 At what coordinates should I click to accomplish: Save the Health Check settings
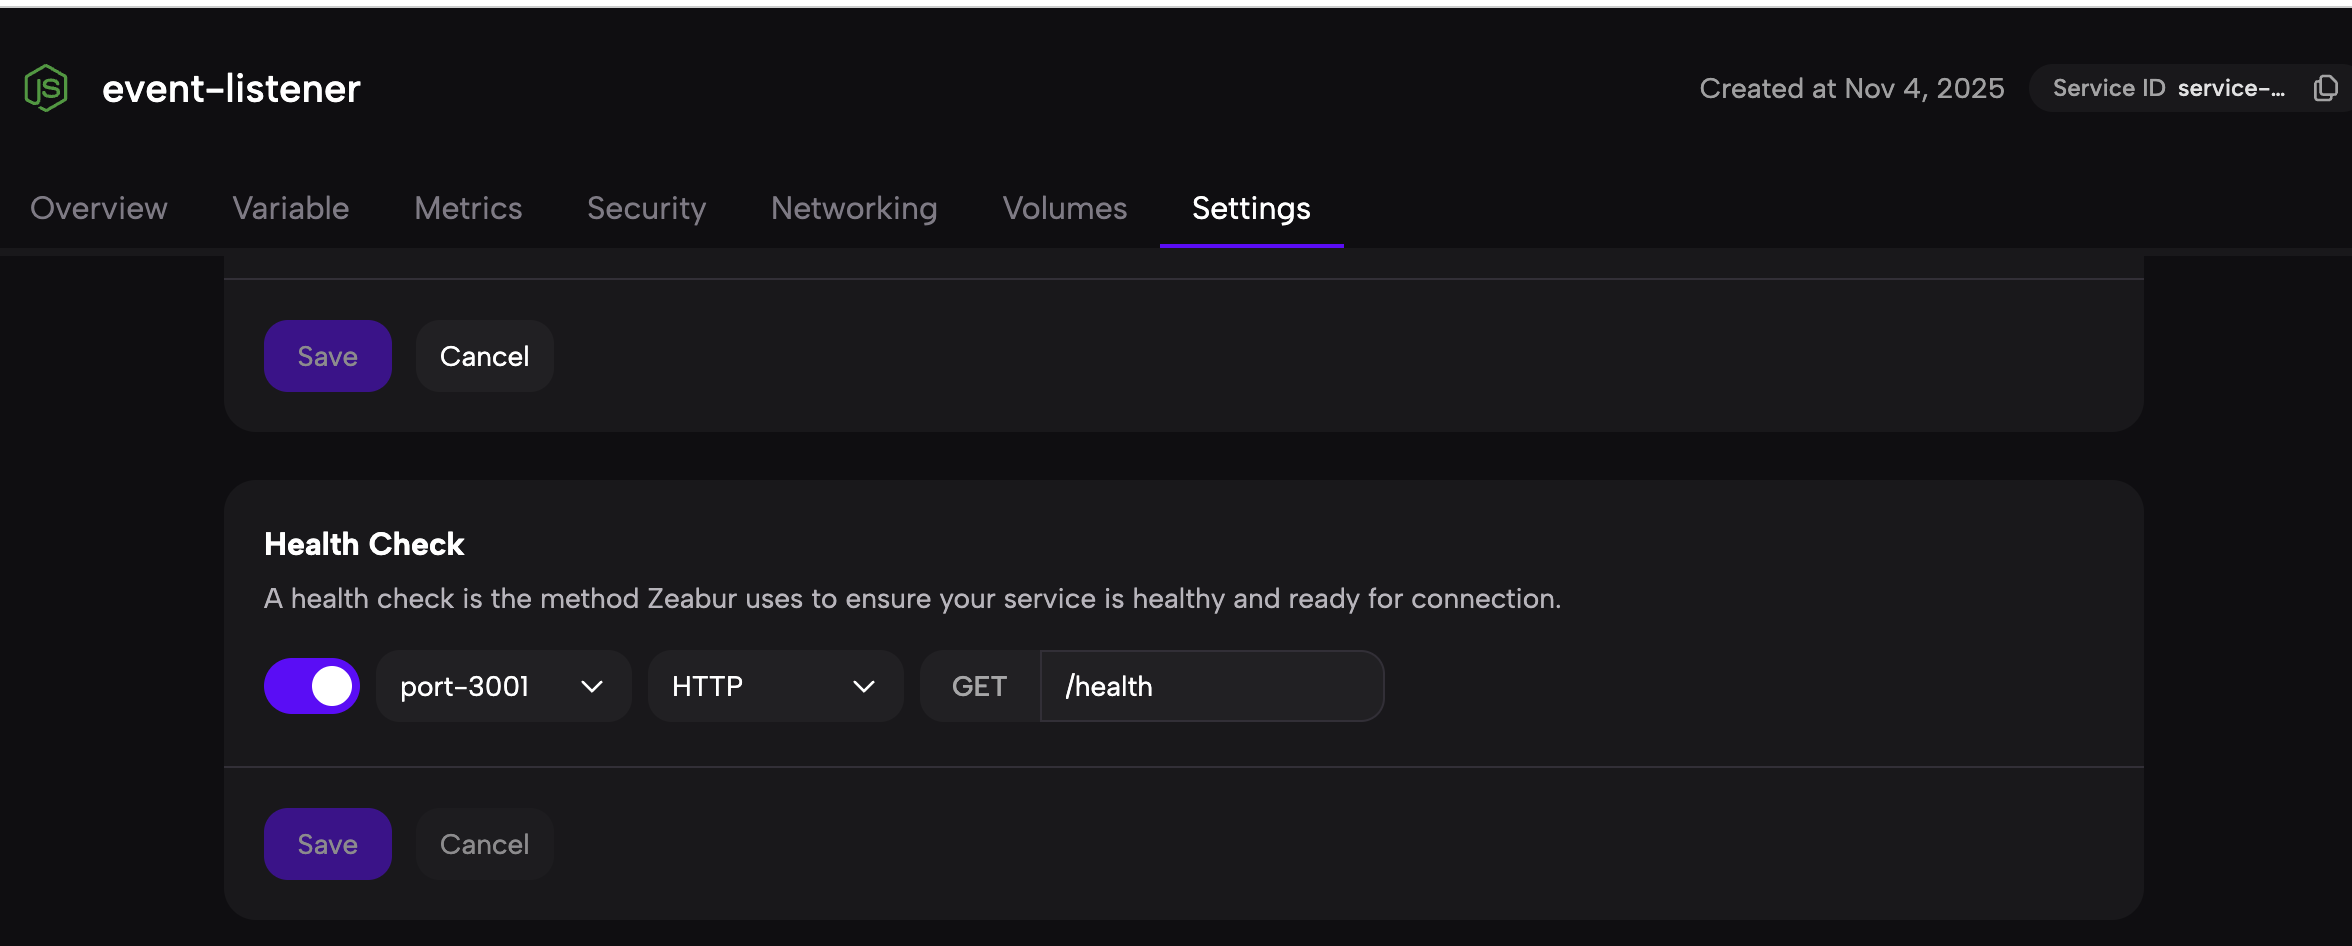coord(327,844)
